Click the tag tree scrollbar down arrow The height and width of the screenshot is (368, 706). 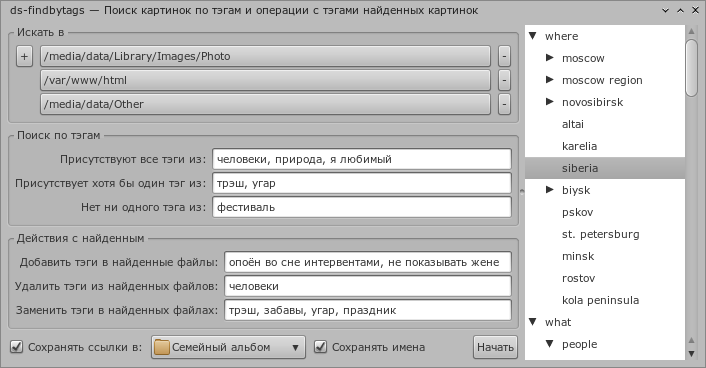point(692,354)
